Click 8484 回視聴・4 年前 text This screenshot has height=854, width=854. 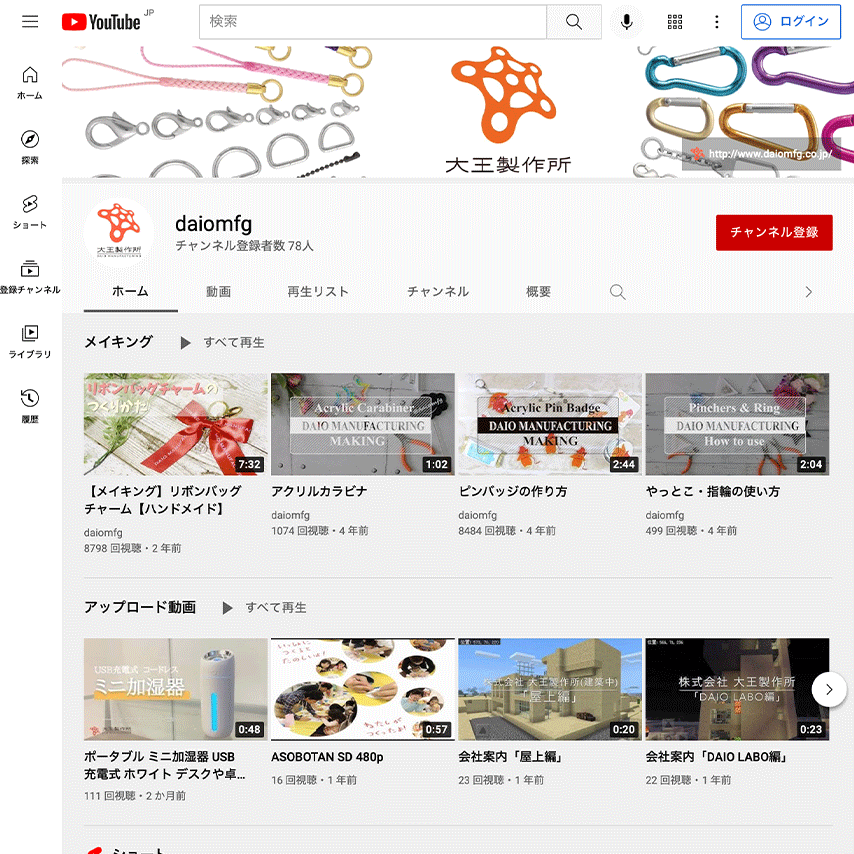tap(507, 531)
